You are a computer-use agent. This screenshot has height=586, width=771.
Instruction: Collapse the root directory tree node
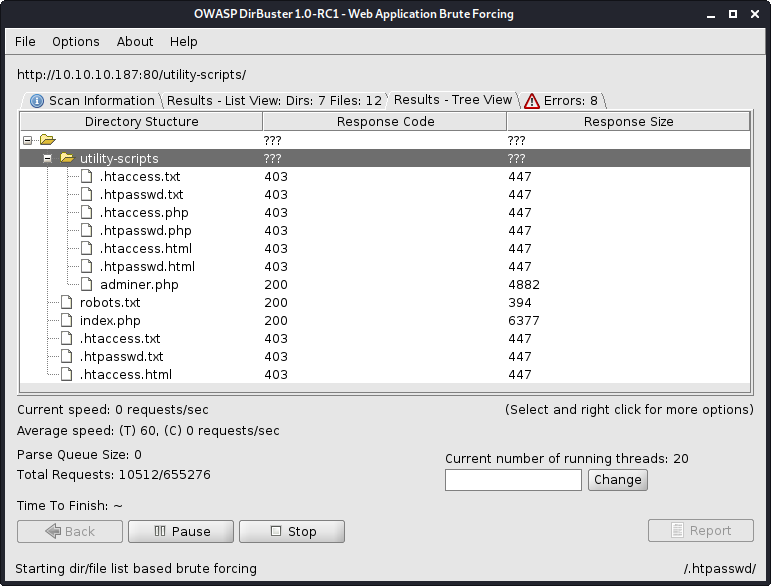pyautogui.click(x=27, y=141)
